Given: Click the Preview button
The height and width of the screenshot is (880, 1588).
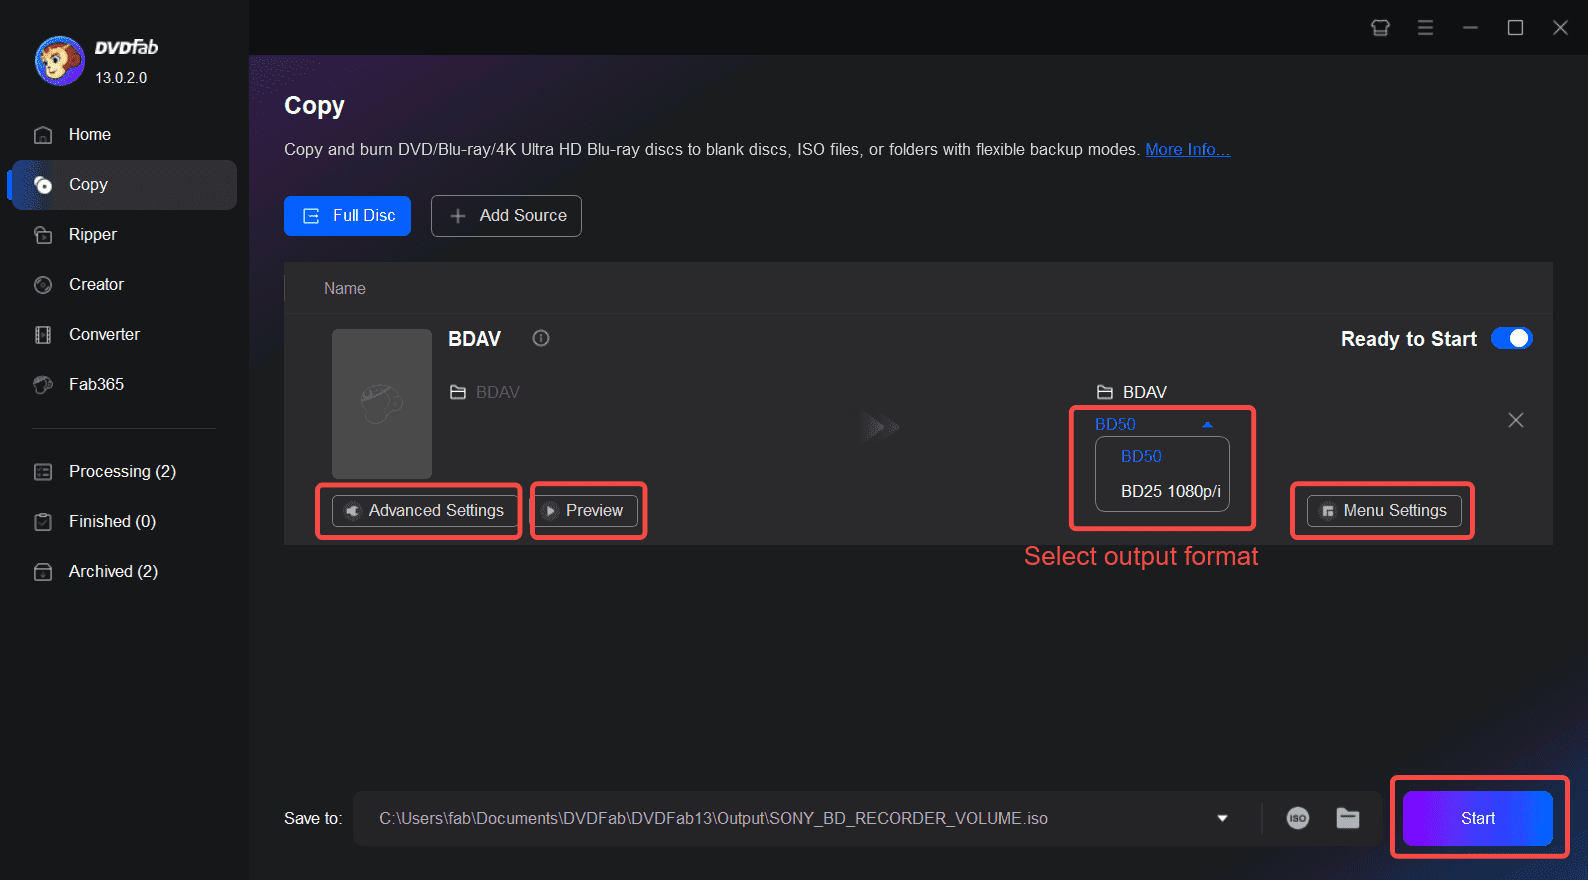Looking at the screenshot, I should click(x=584, y=511).
